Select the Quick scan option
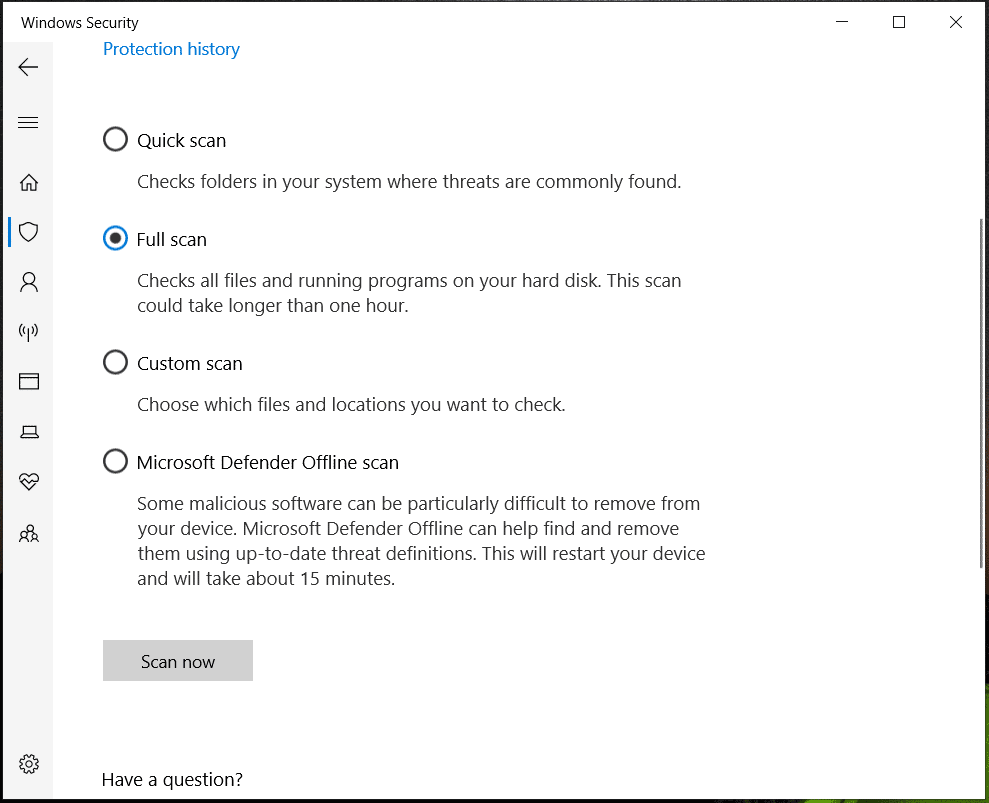The image size is (989, 803). [115, 139]
